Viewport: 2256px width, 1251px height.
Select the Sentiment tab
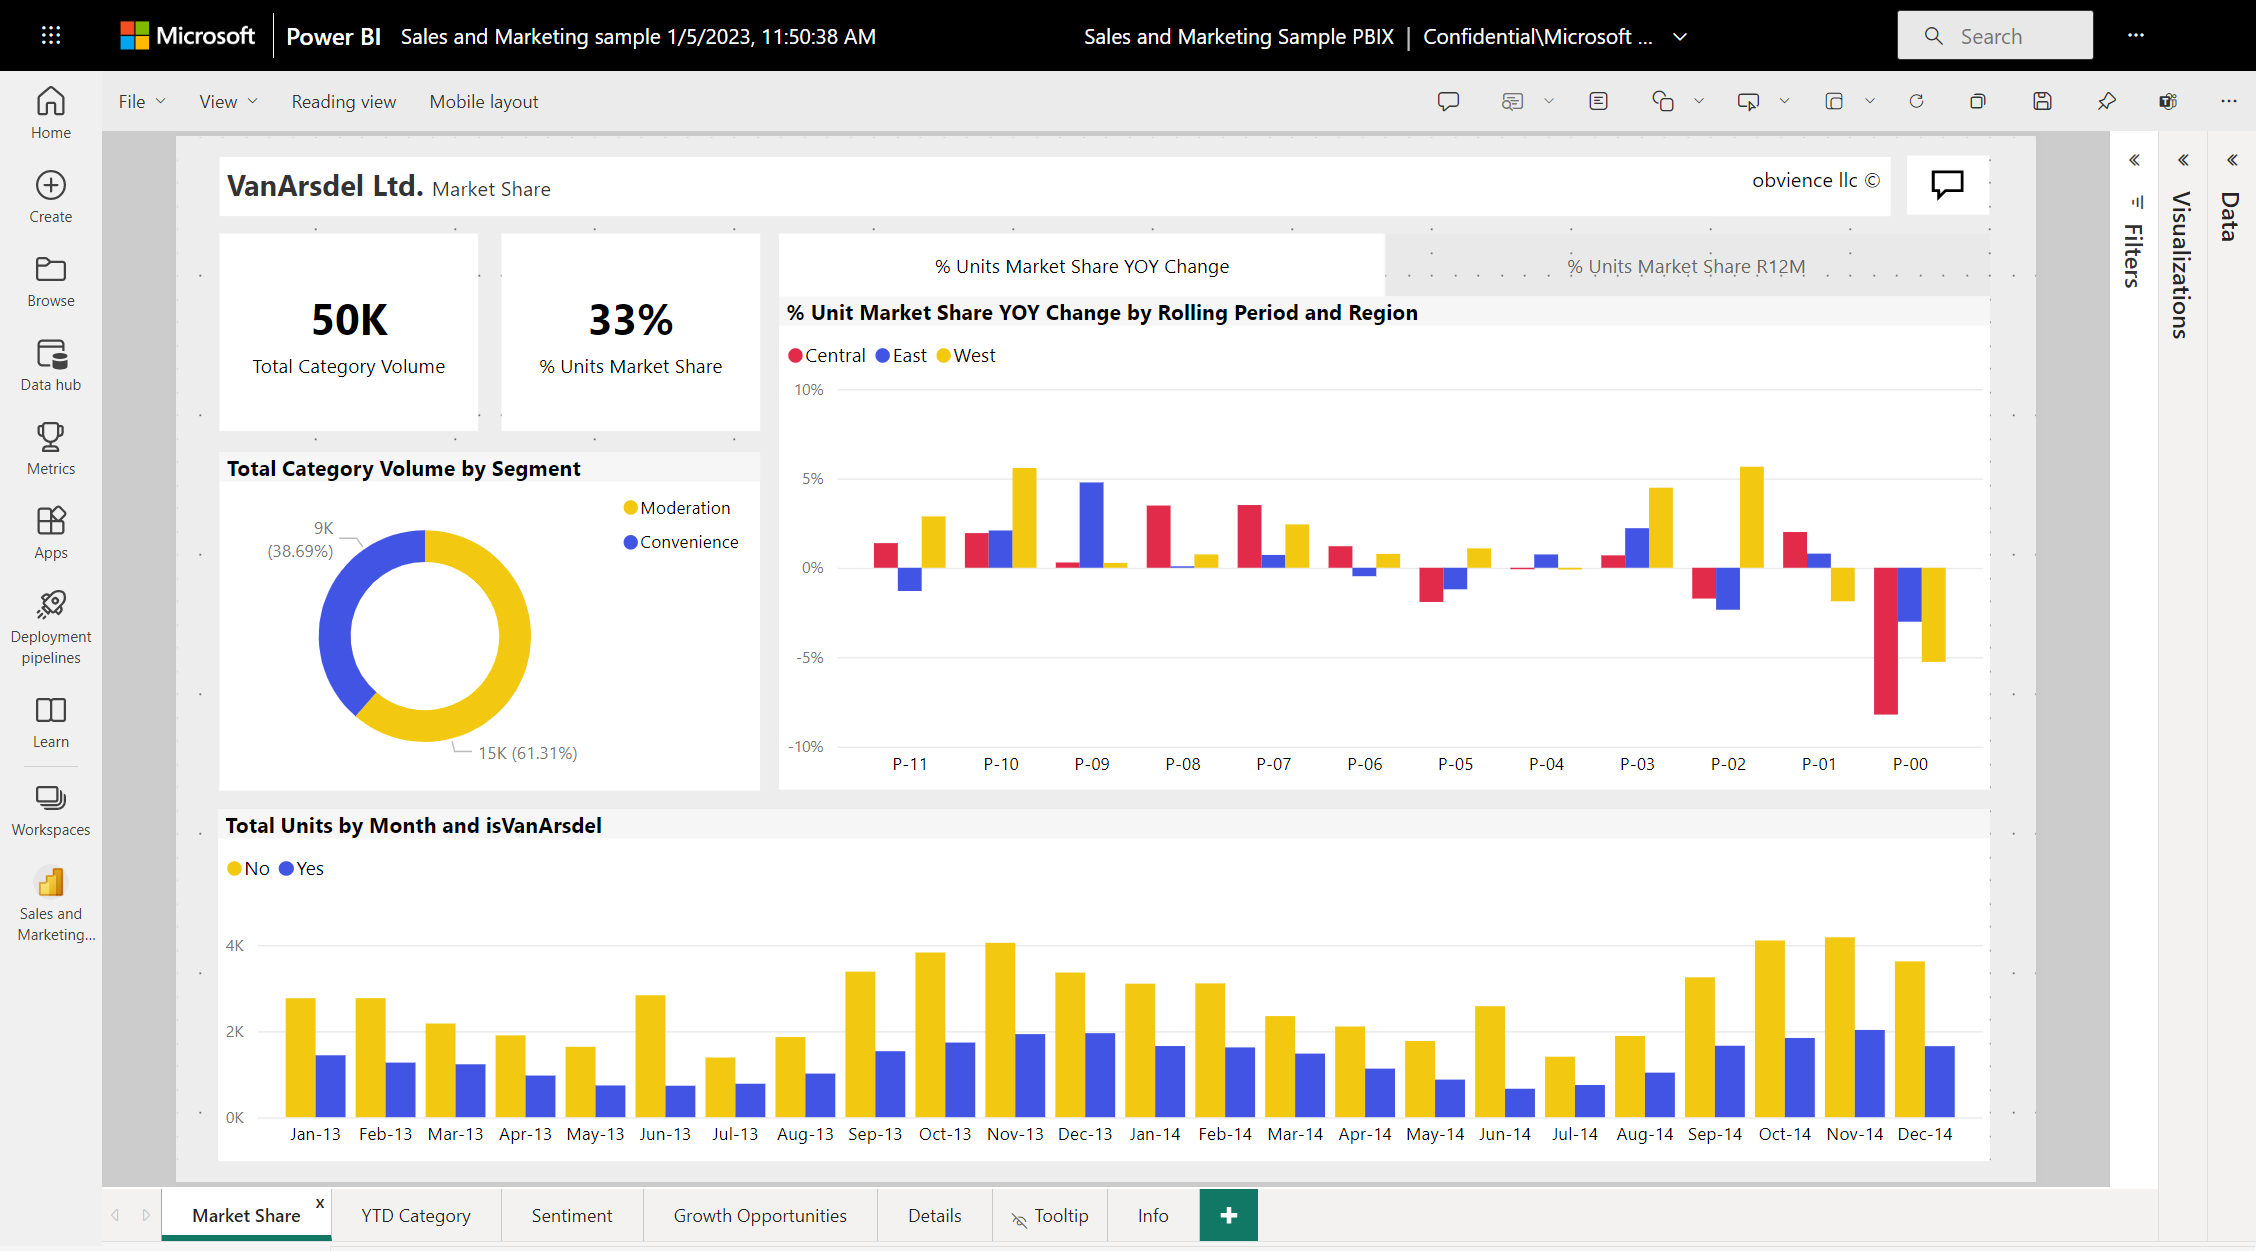tap(570, 1216)
